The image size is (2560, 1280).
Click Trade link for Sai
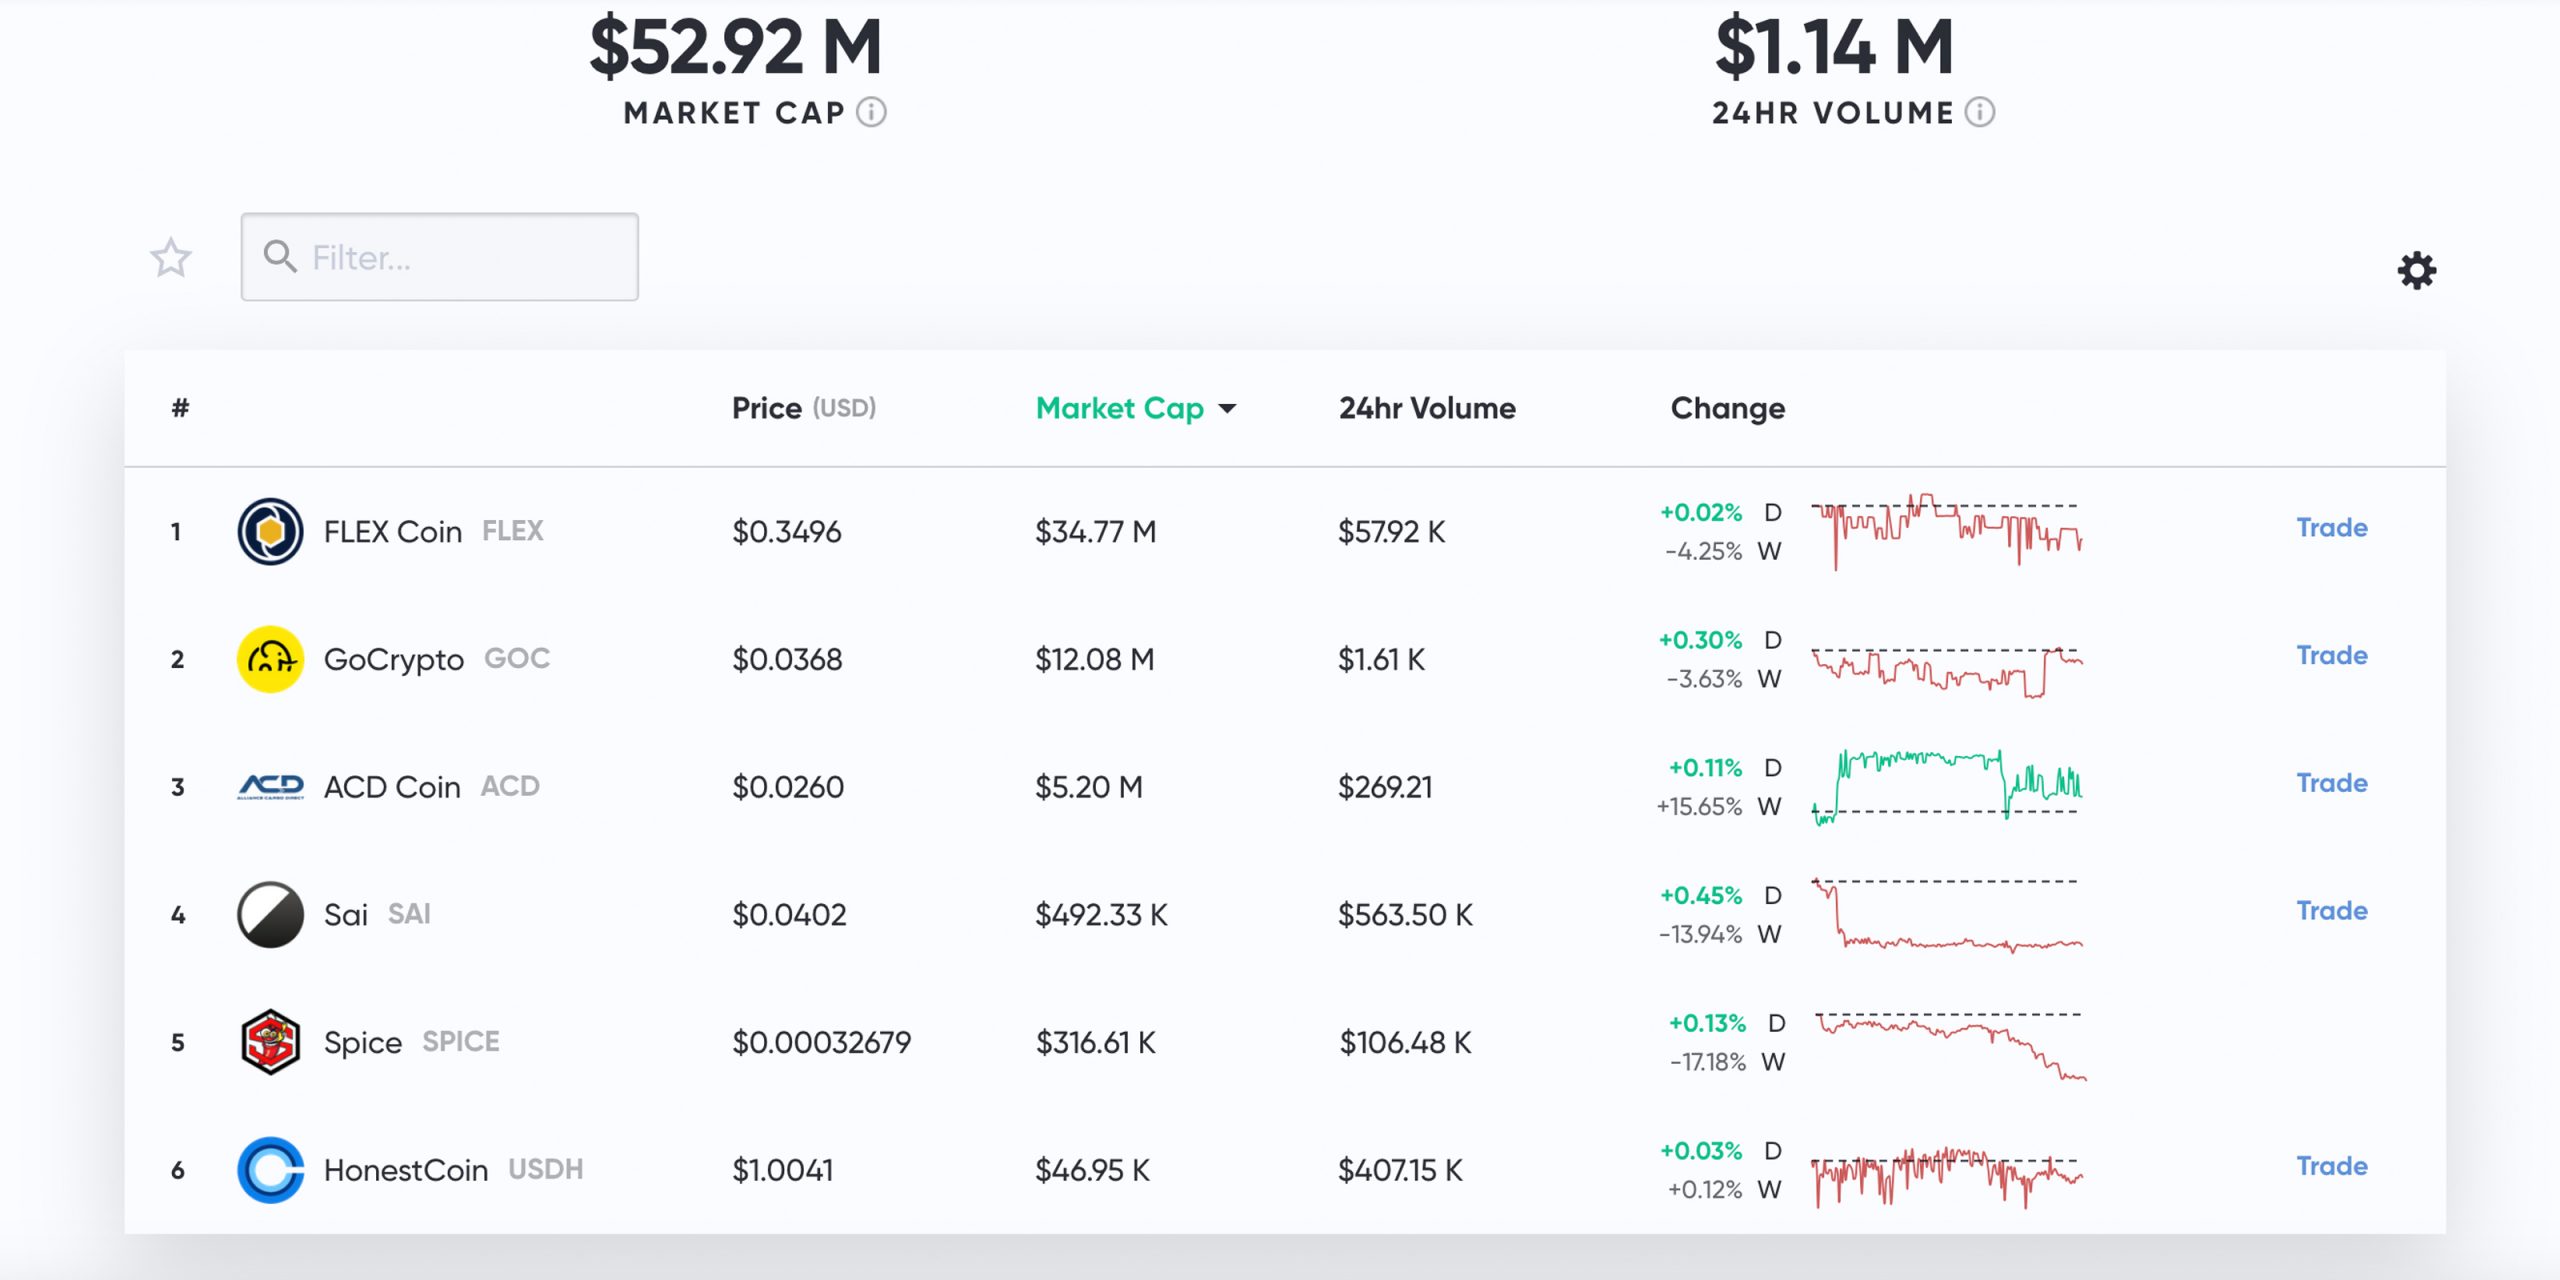[x=2331, y=910]
